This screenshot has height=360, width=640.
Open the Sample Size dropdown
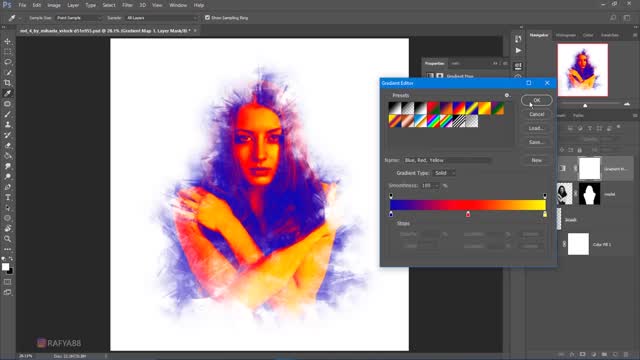click(x=79, y=18)
